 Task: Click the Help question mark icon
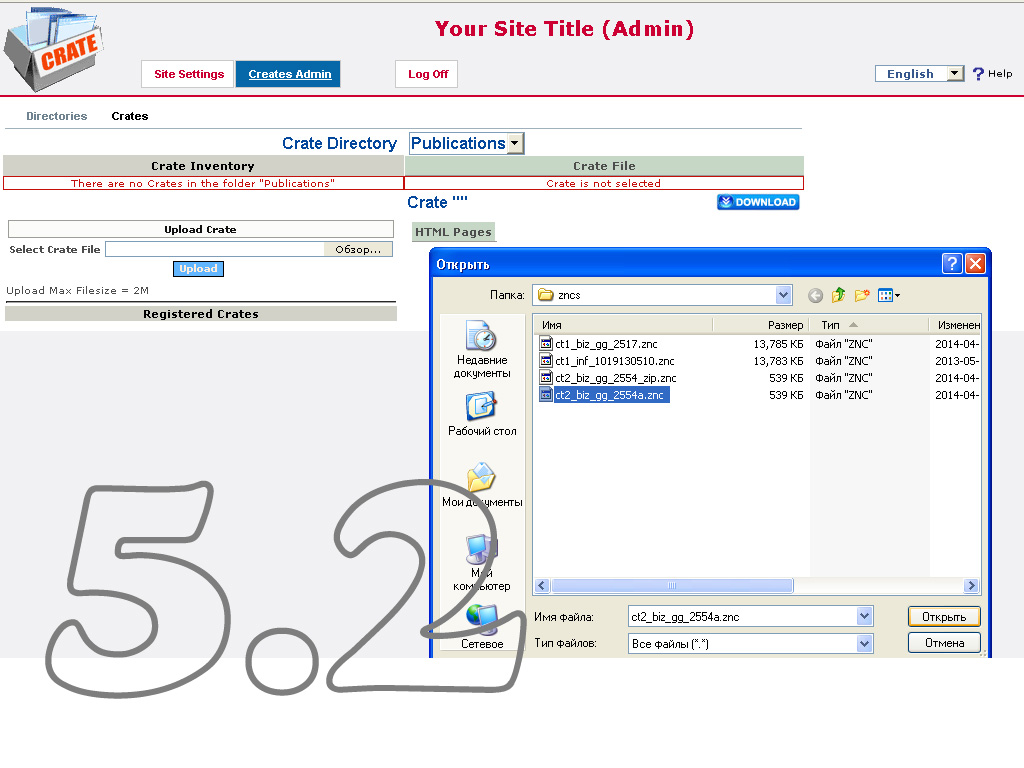tap(978, 74)
